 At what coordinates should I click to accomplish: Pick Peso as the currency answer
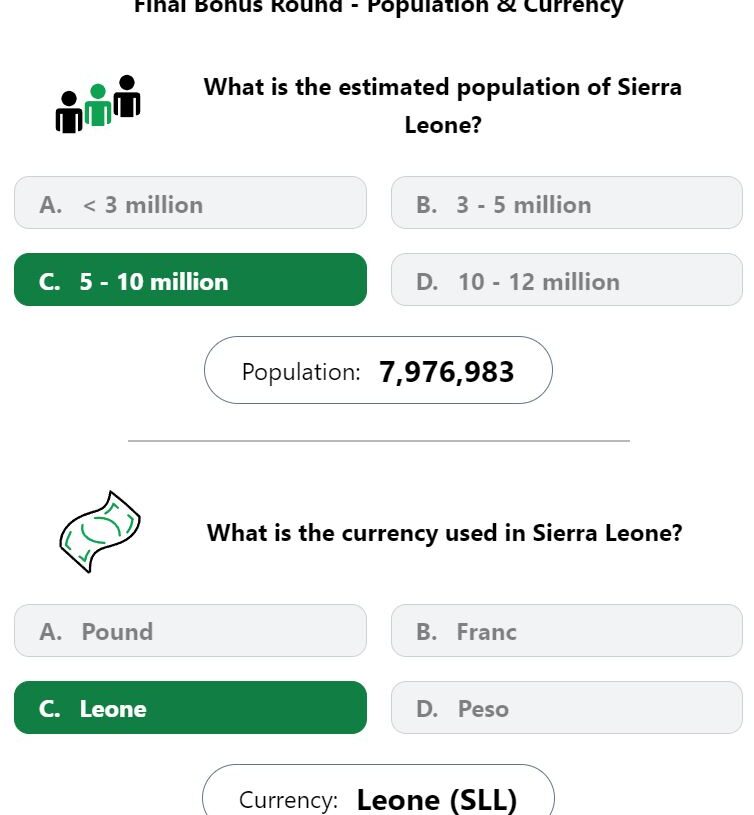566,707
